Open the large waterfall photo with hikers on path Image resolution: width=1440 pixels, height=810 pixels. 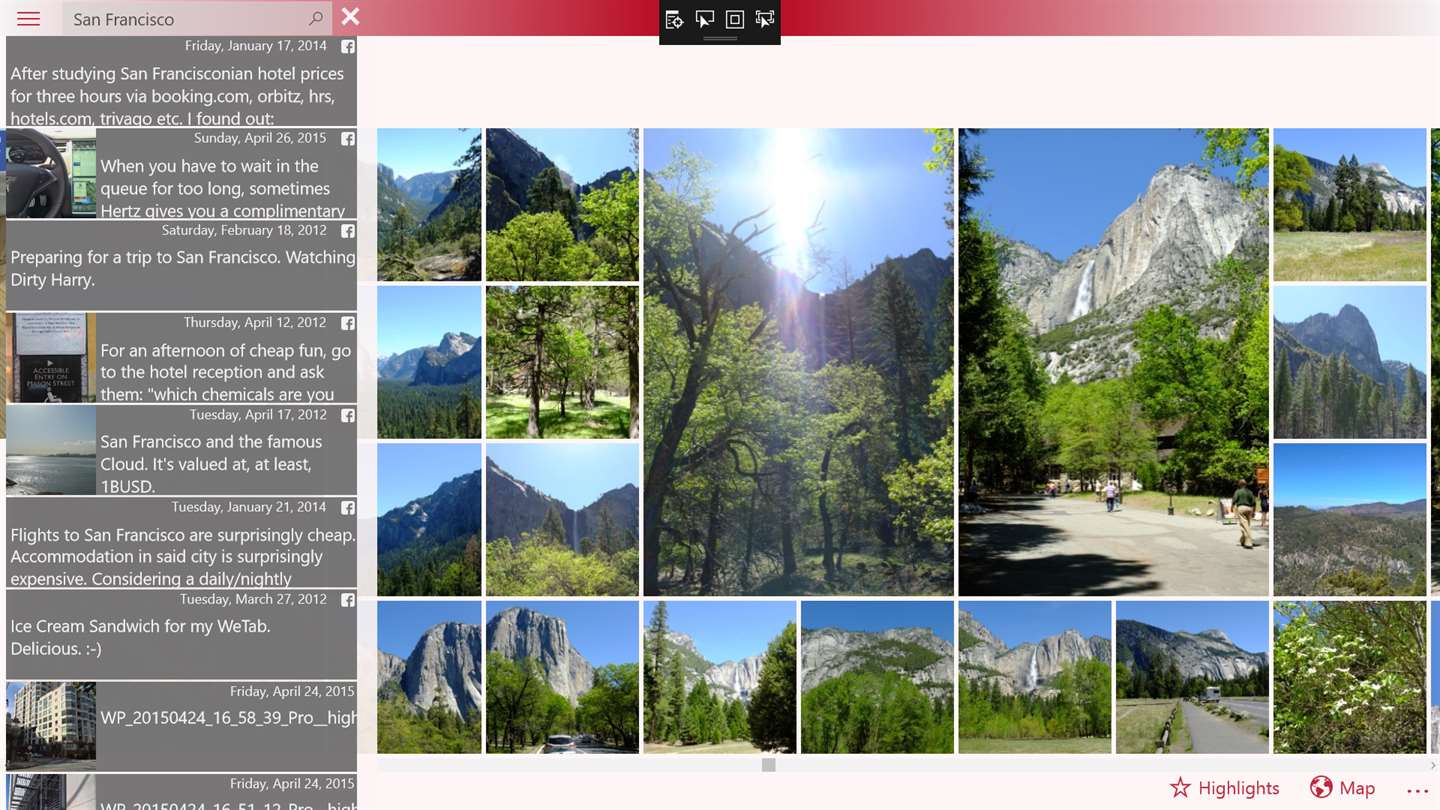[x=1113, y=362]
